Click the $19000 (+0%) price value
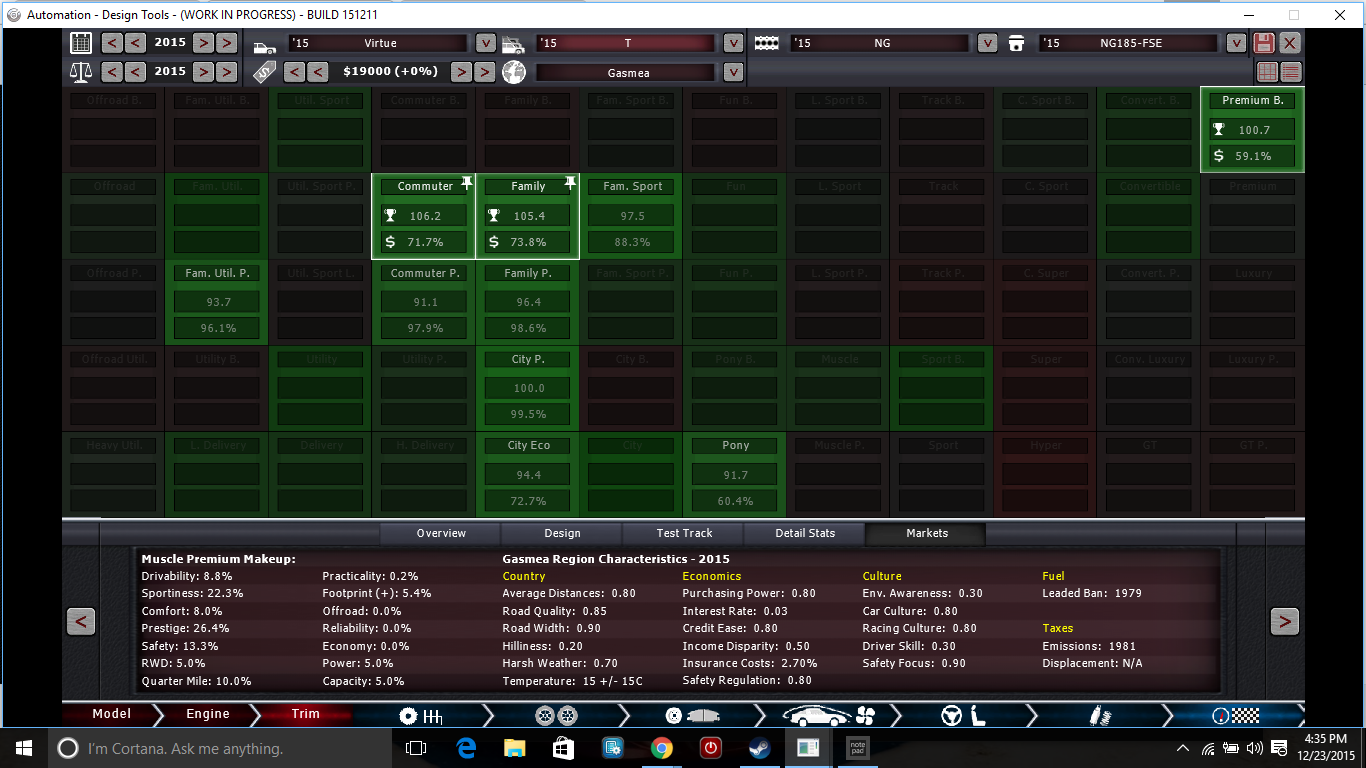Screen dimensions: 1366x768 (x=390, y=72)
